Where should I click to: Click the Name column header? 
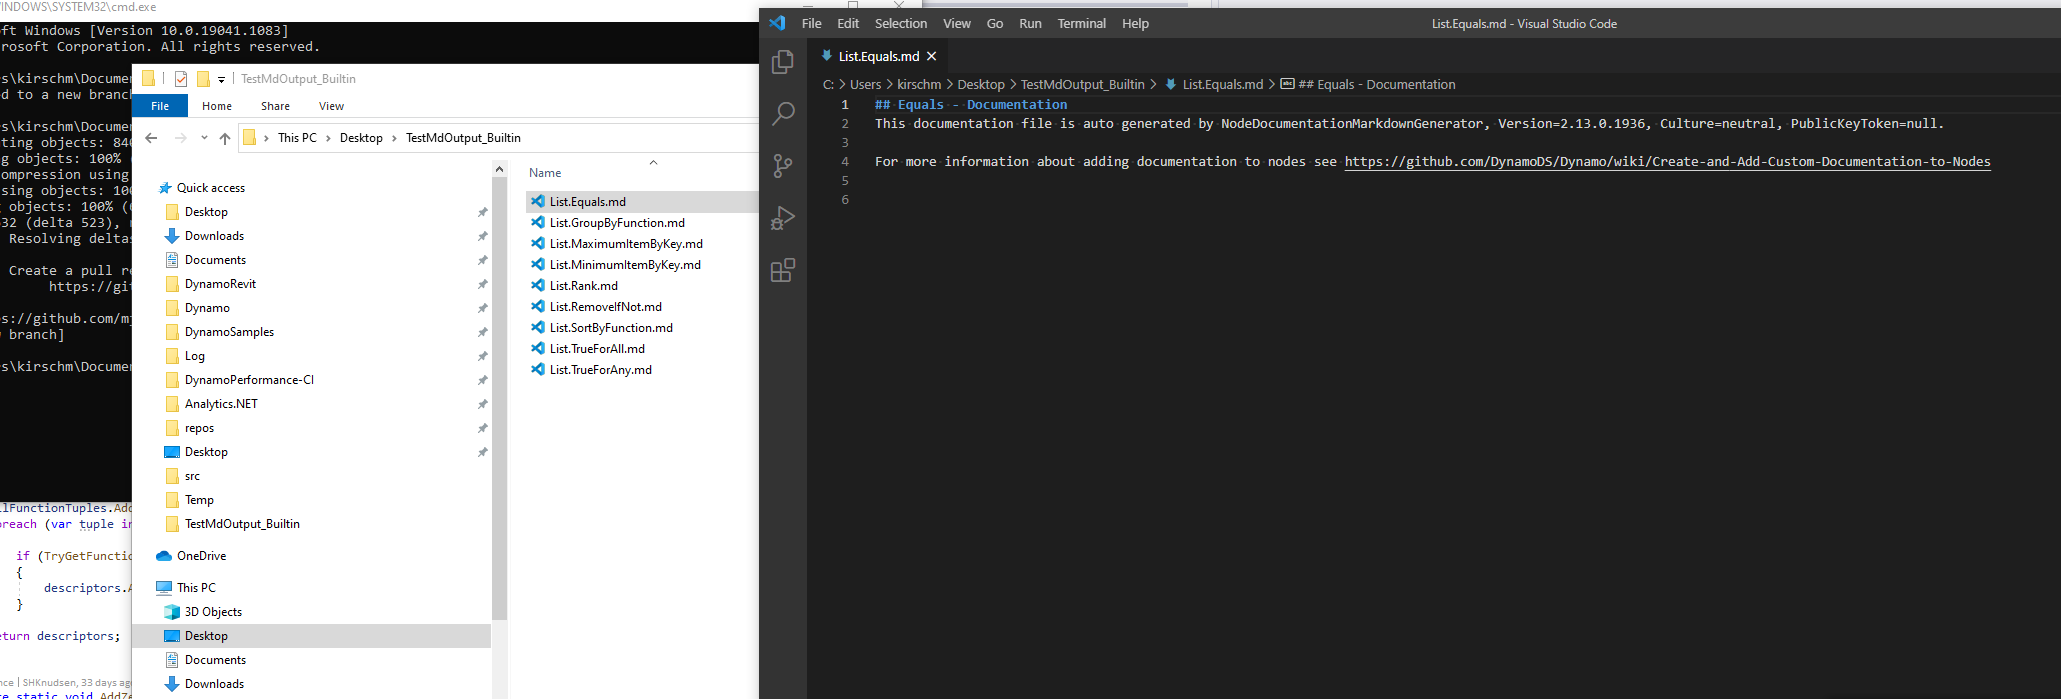tap(545, 173)
